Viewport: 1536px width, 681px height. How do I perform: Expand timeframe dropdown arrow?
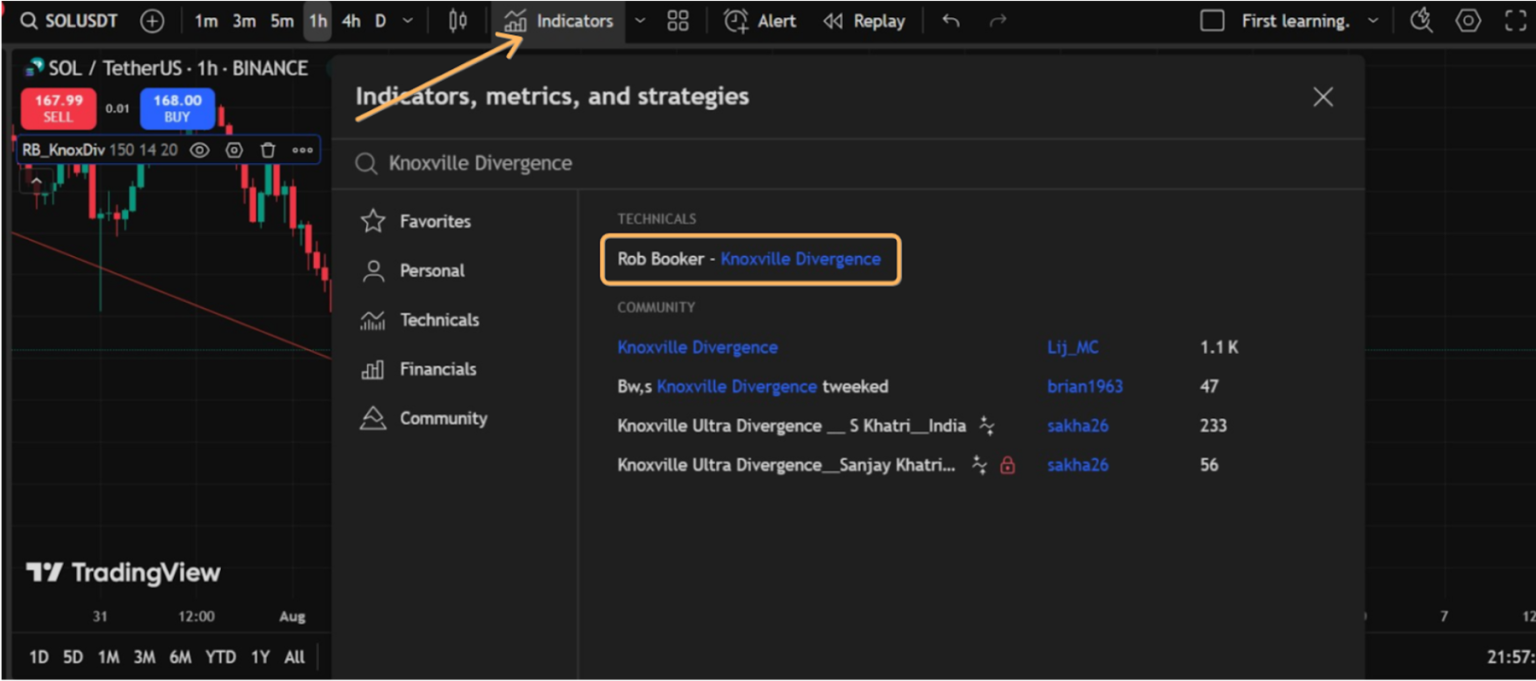pos(407,21)
